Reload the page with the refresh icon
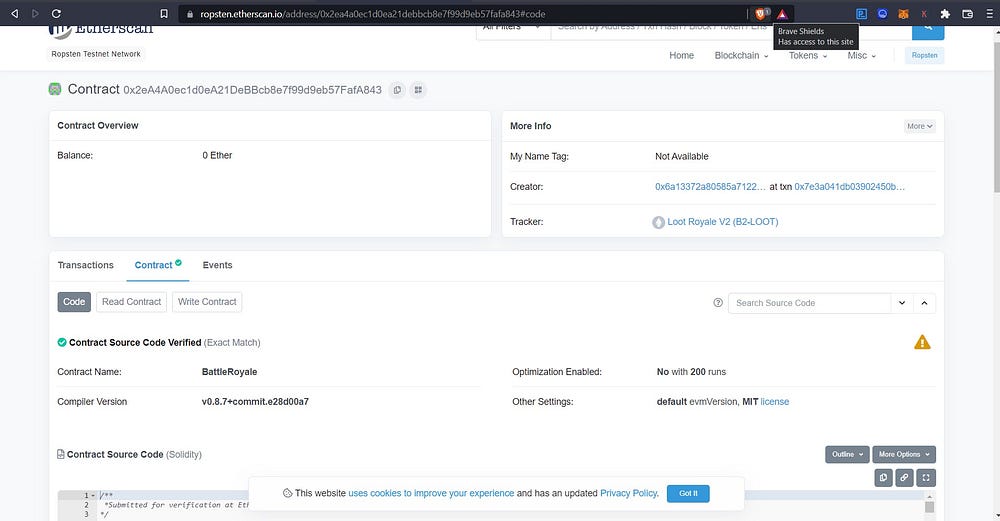This screenshot has height=521, width=1000. [56, 13]
